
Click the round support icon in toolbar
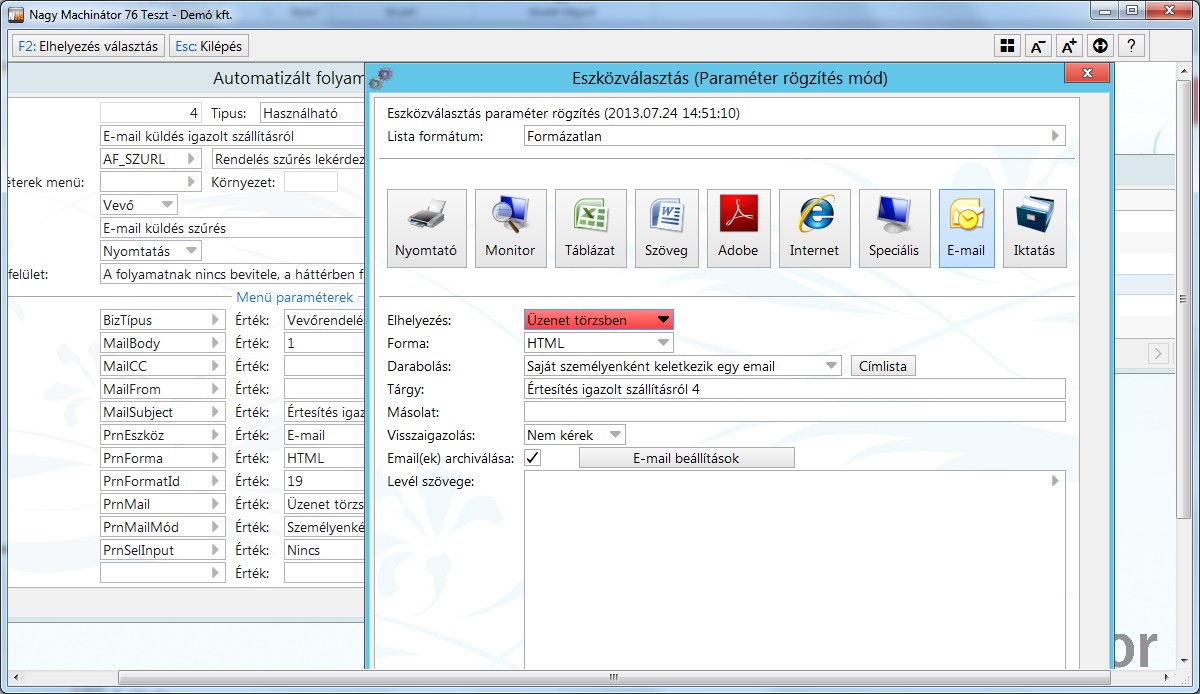pyautogui.click(x=1100, y=46)
